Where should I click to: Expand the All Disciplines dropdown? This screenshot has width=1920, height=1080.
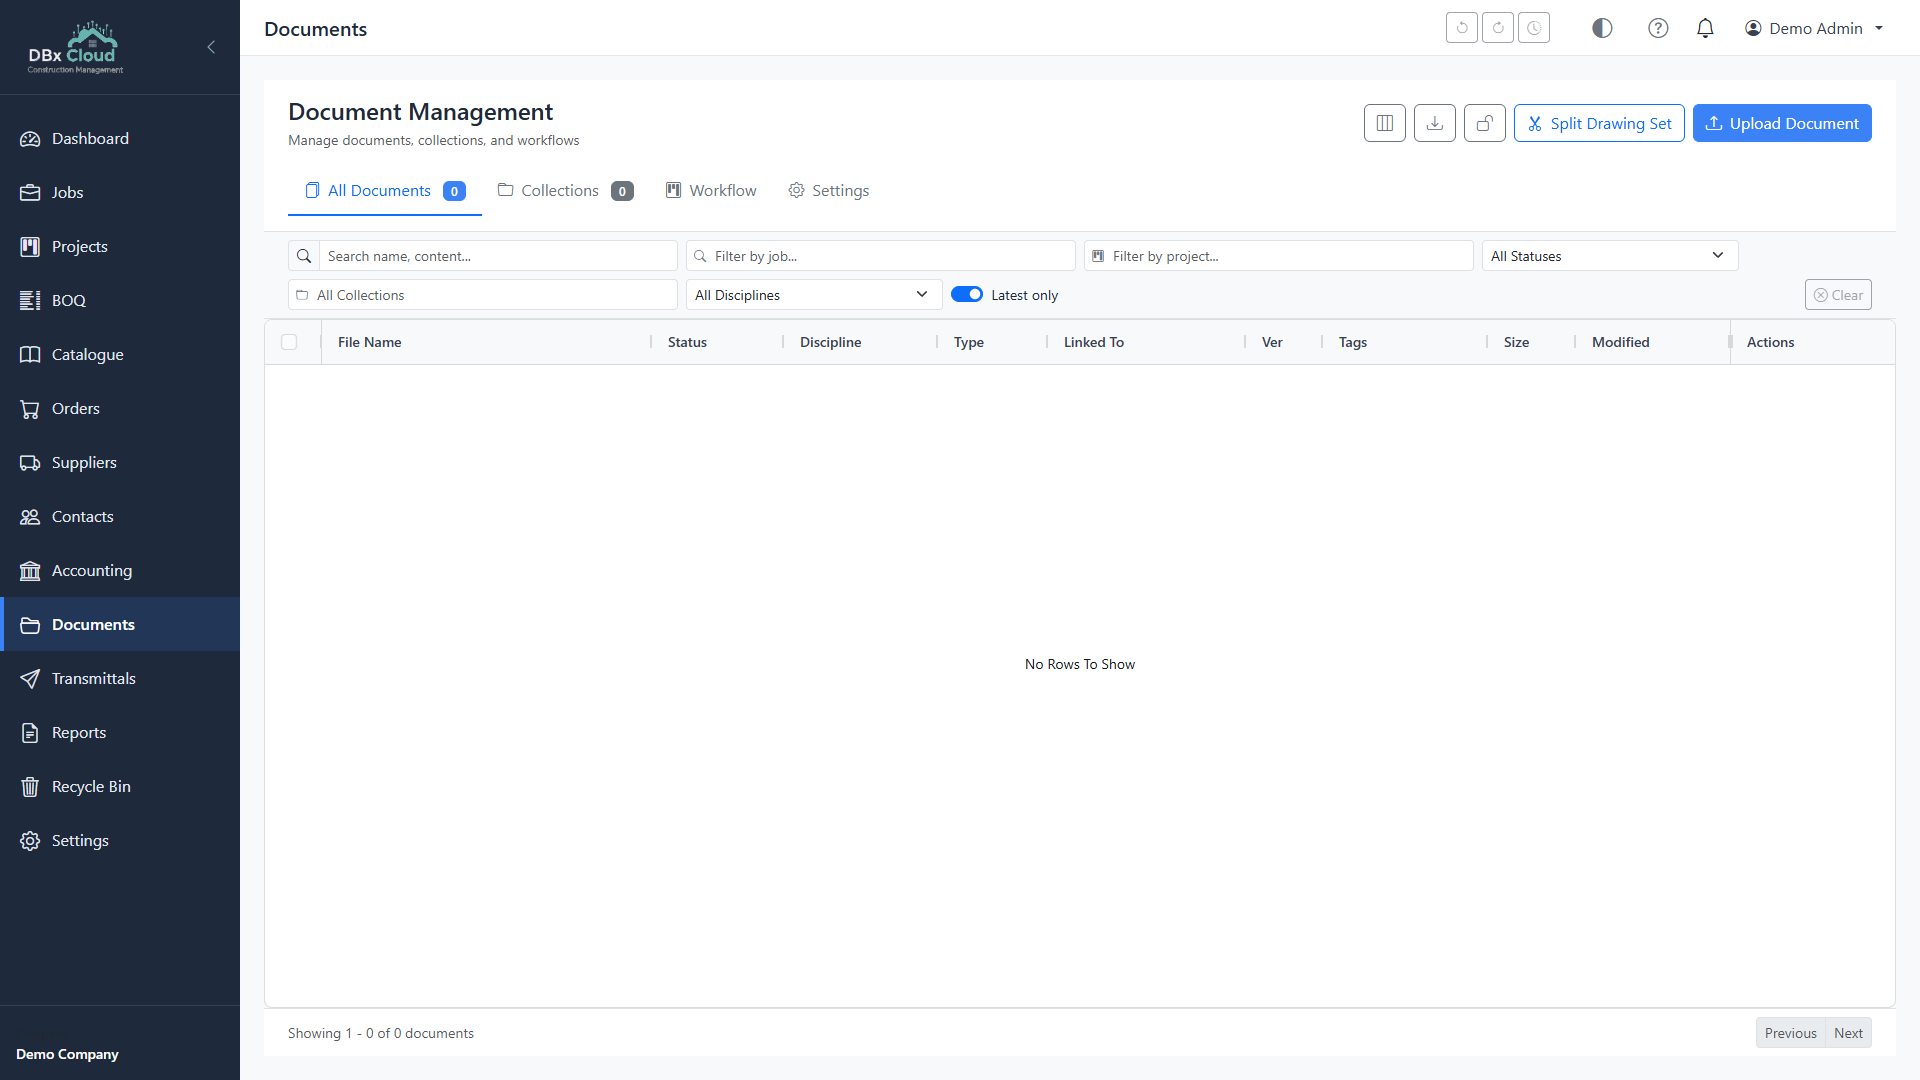pyautogui.click(x=813, y=294)
